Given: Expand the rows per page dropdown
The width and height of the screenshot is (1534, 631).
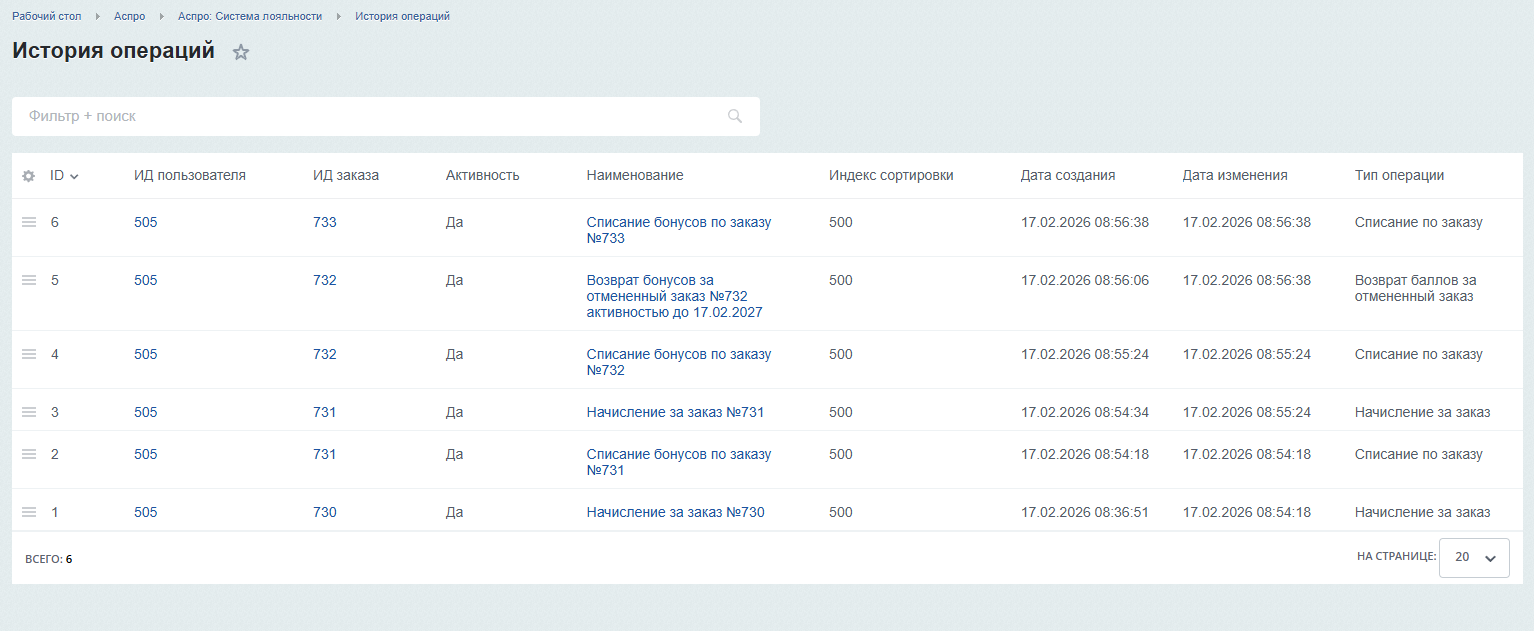Looking at the screenshot, I should pyautogui.click(x=1474, y=558).
